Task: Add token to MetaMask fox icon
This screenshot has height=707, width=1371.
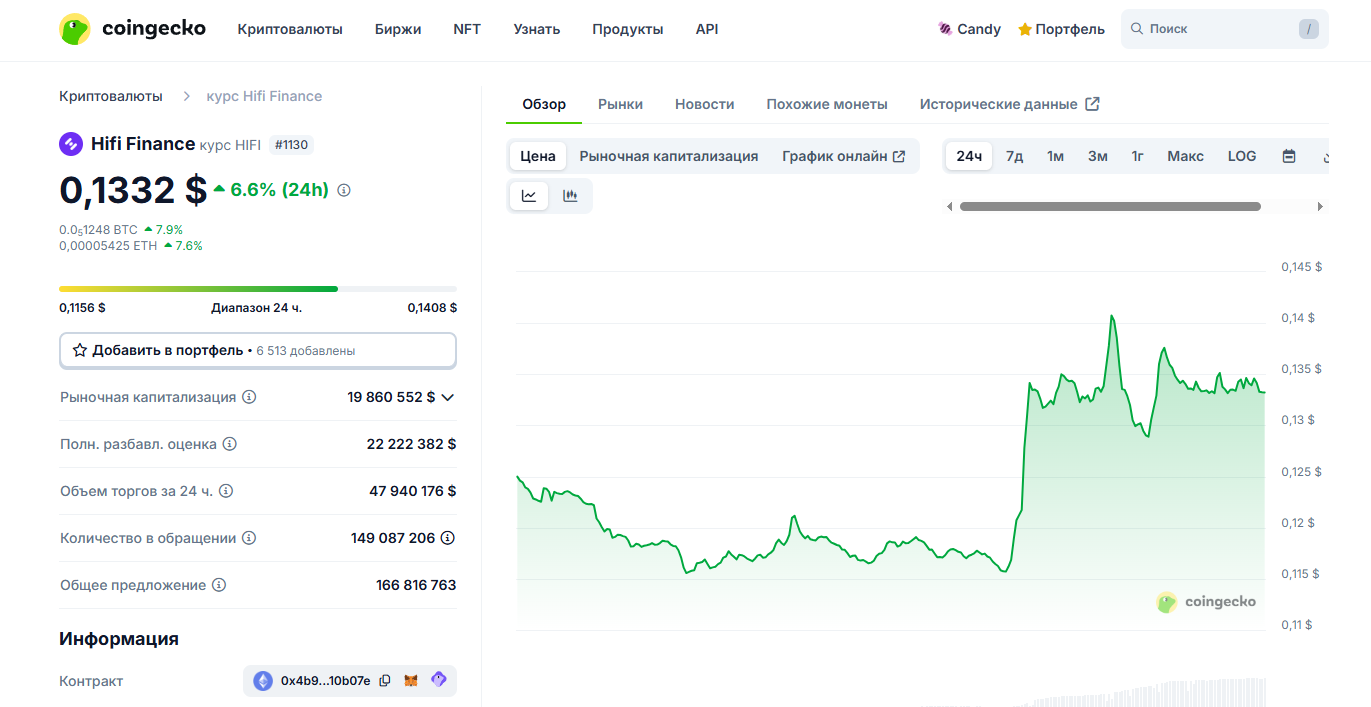Action: [411, 681]
